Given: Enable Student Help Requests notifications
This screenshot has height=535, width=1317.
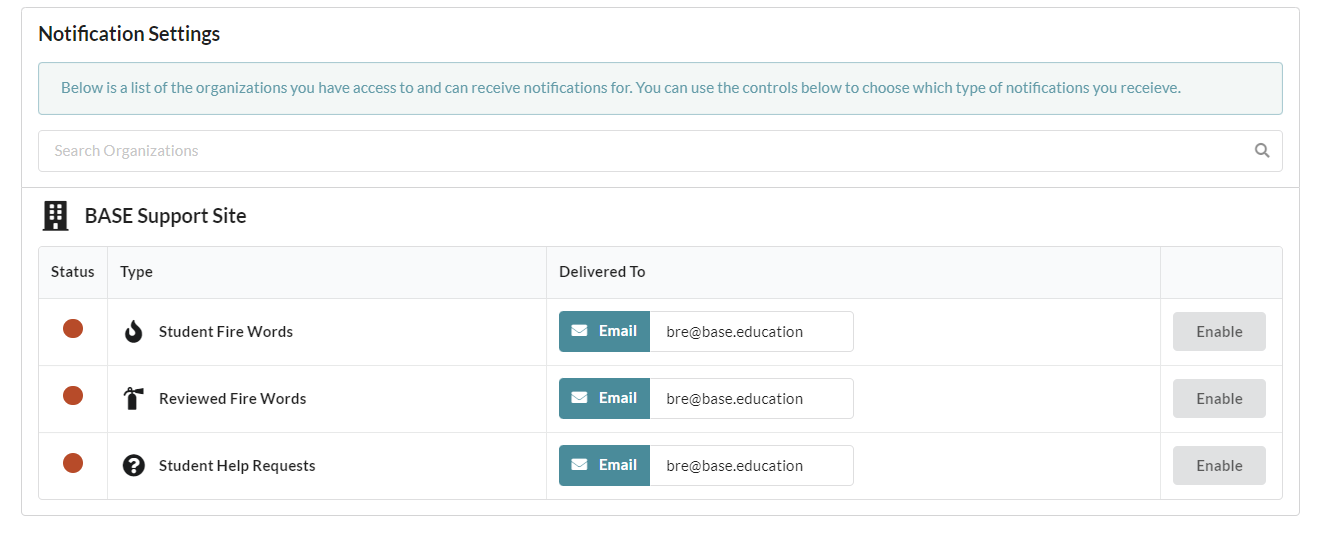Looking at the screenshot, I should (x=1219, y=466).
